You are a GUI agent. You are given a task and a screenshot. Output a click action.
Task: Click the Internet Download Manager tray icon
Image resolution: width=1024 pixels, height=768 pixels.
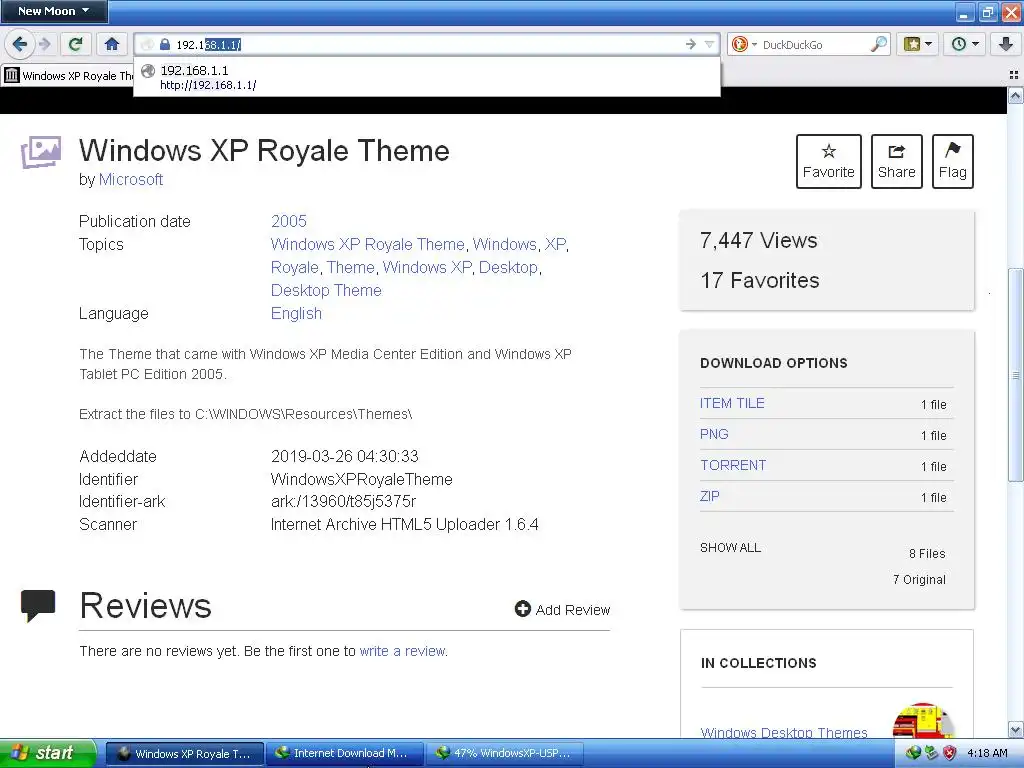(x=913, y=753)
